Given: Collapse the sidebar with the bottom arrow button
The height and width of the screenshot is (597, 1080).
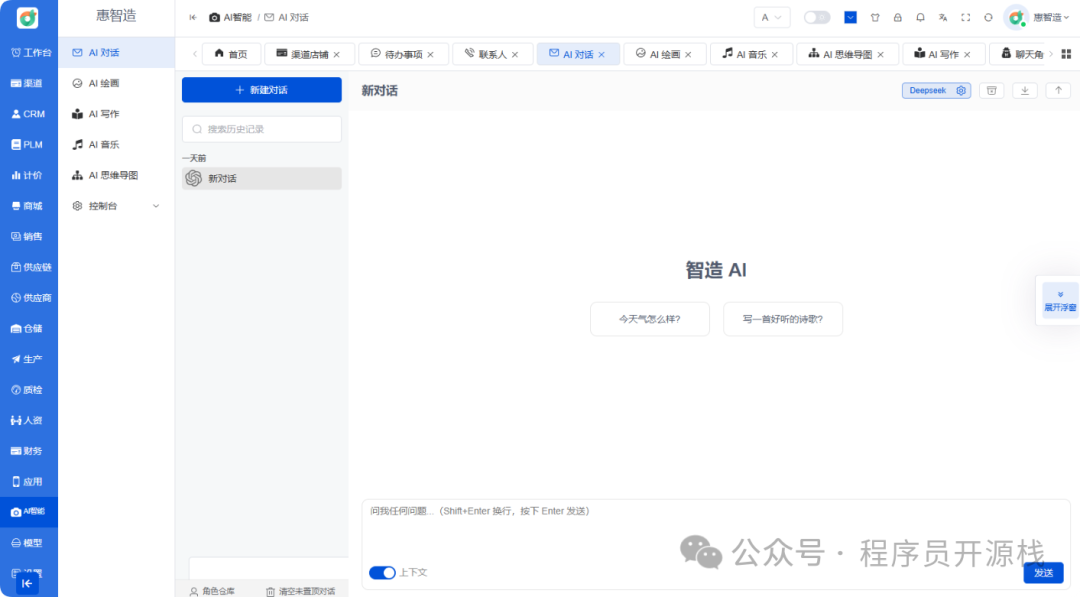Looking at the screenshot, I should [27, 582].
